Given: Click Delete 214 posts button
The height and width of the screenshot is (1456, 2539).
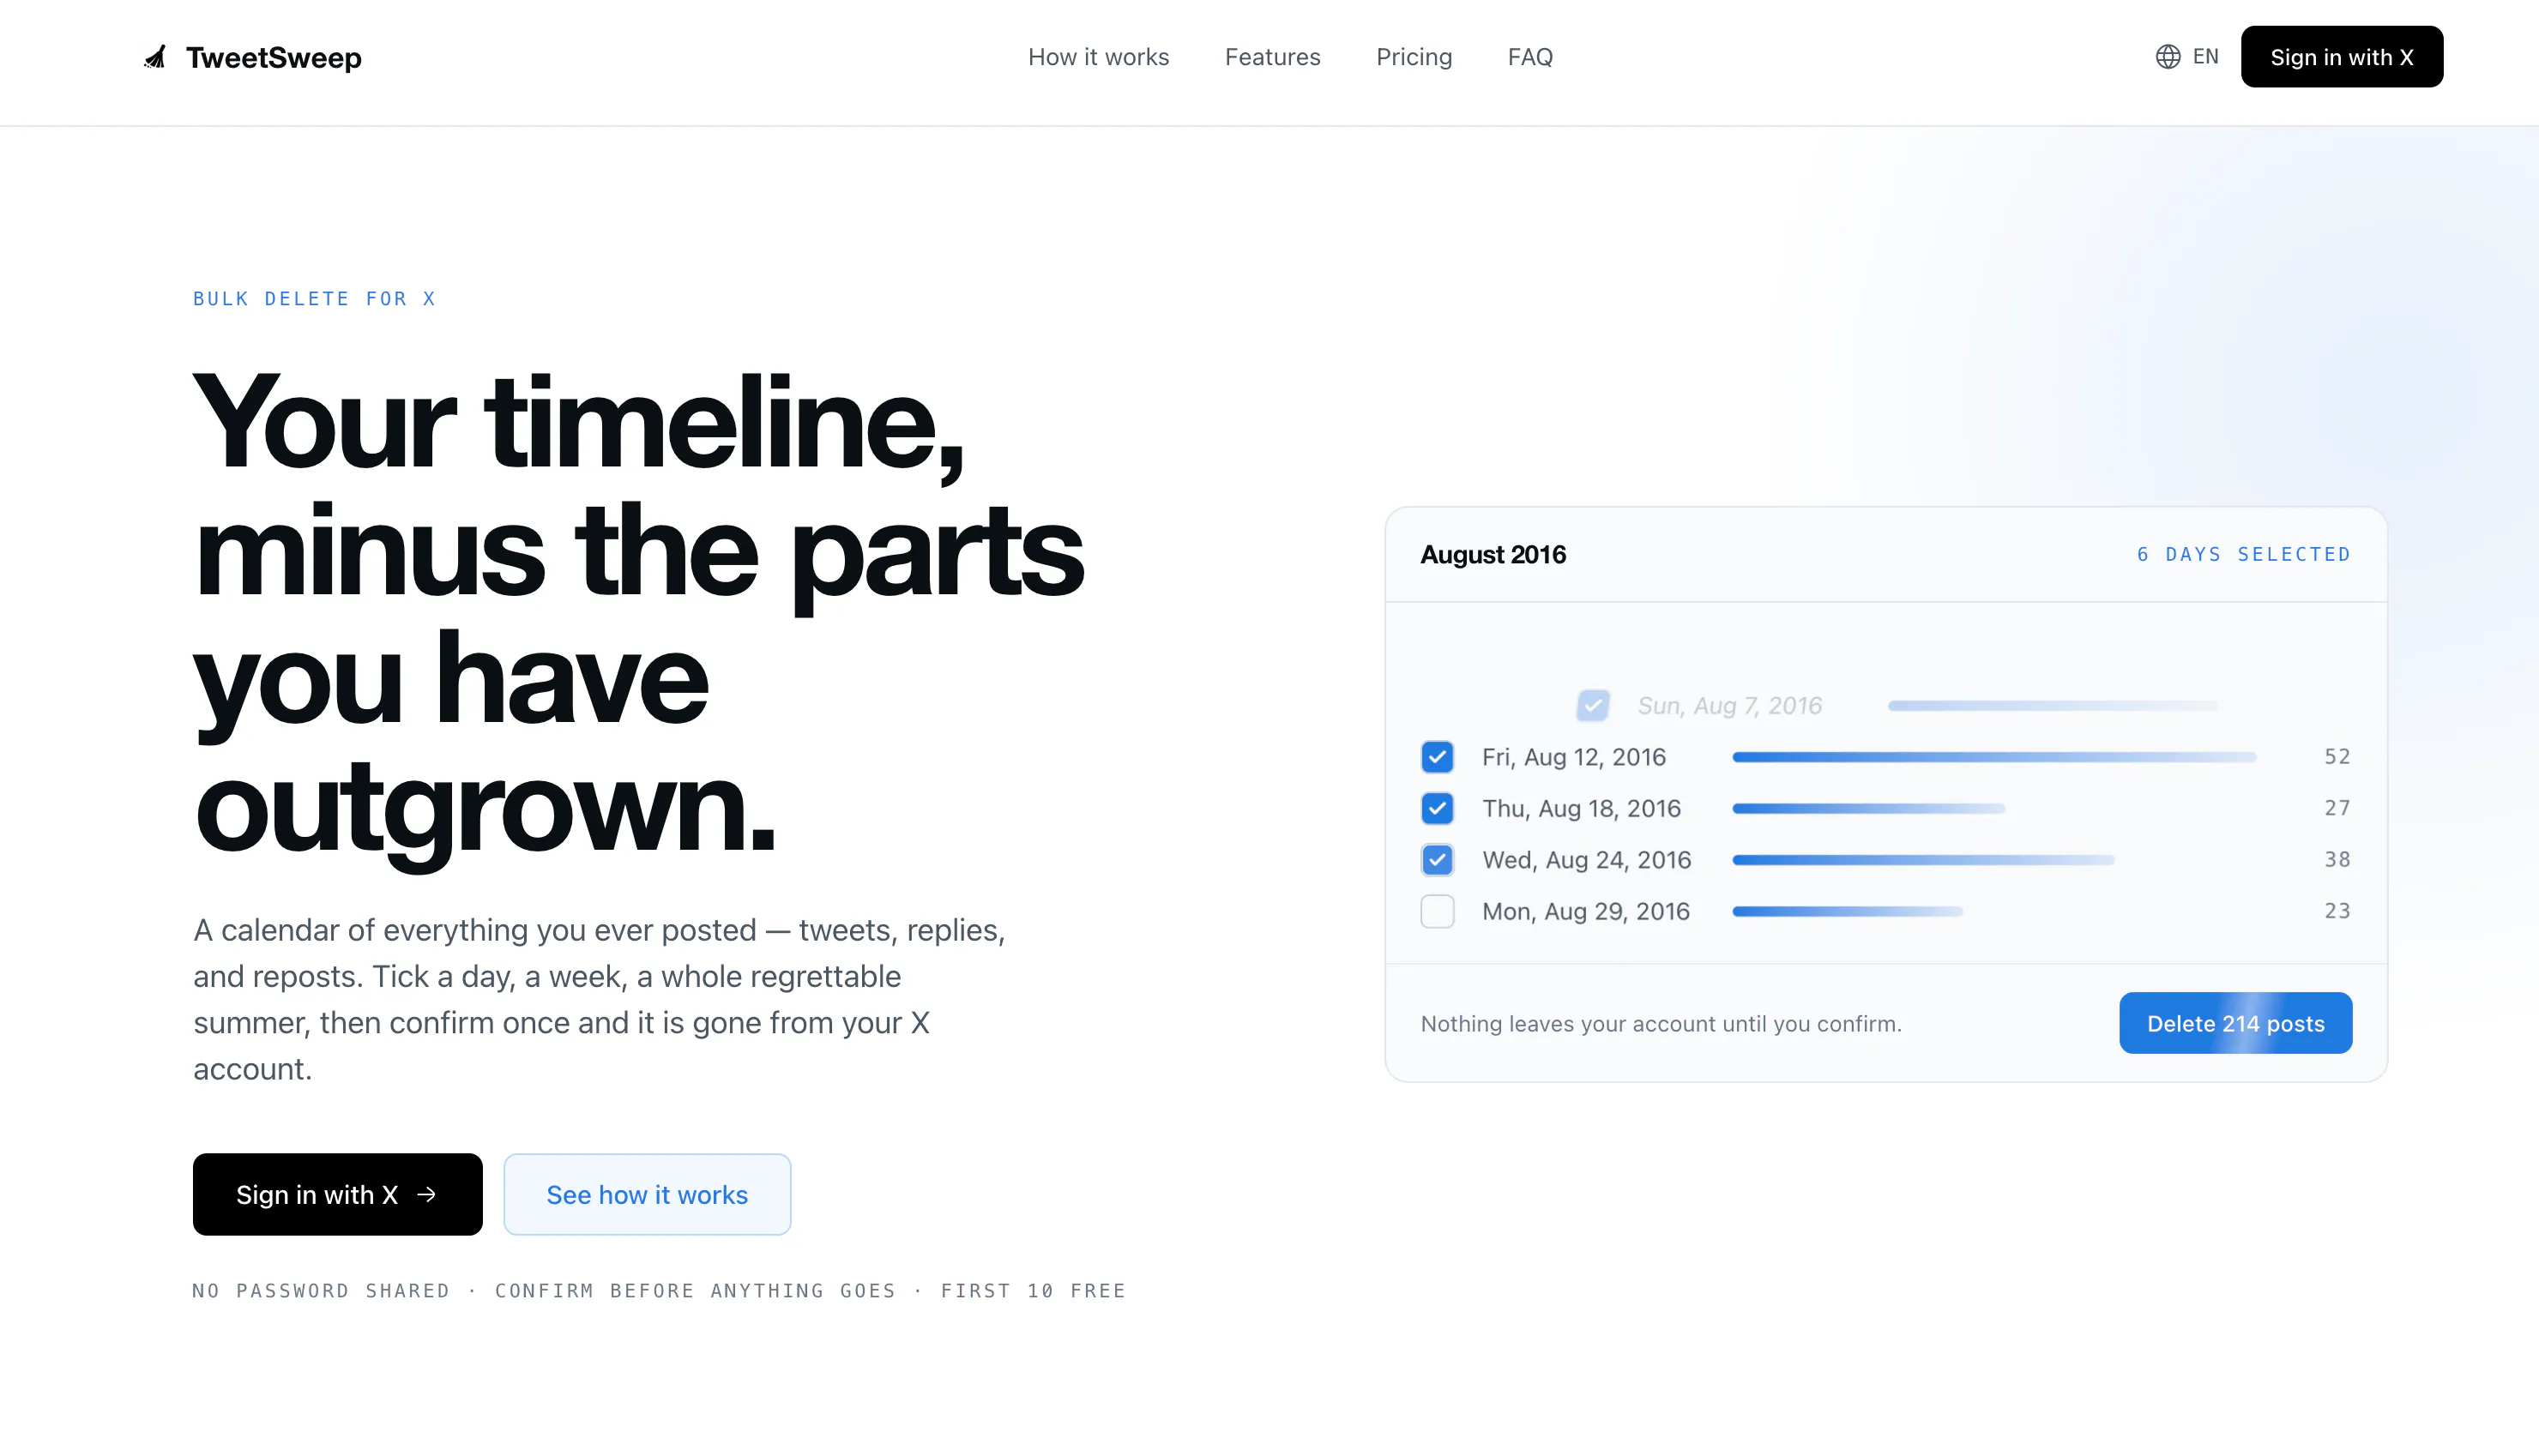Looking at the screenshot, I should (x=2235, y=1023).
